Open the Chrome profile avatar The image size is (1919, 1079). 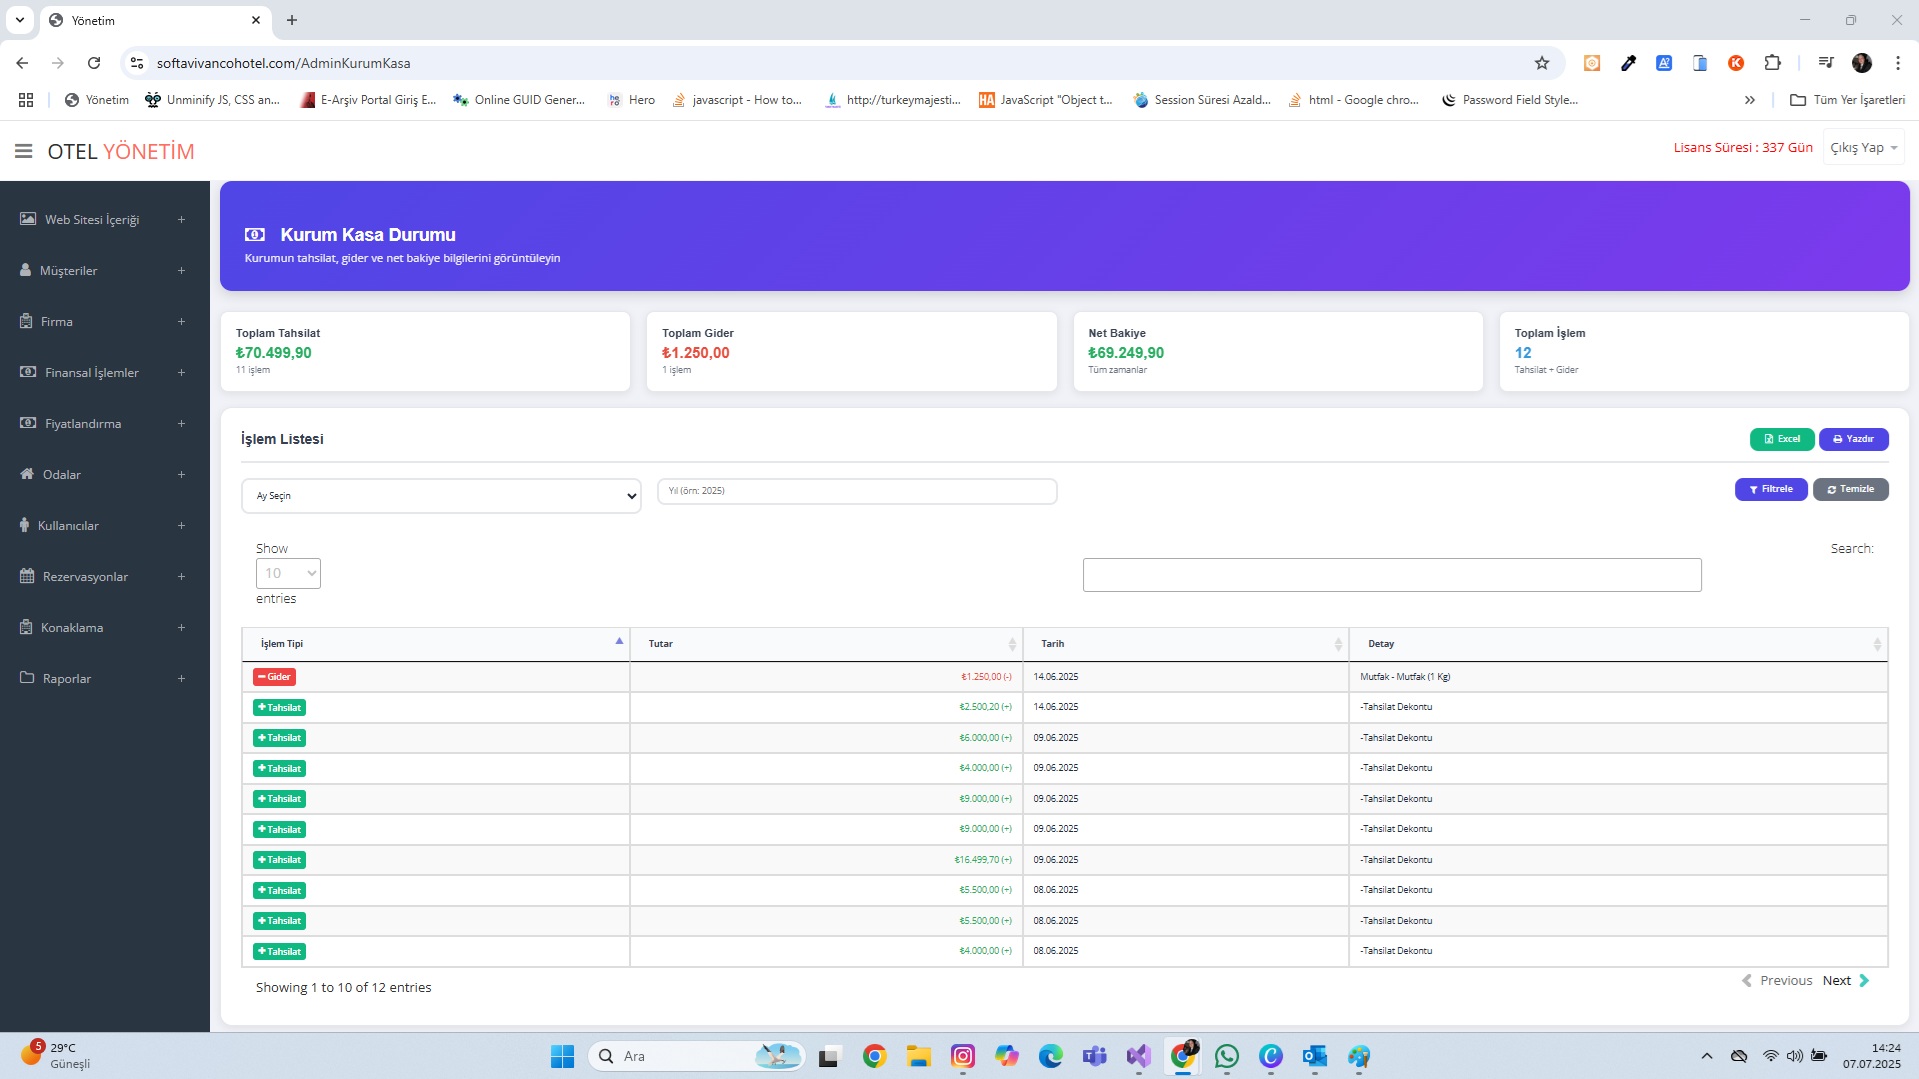click(x=1861, y=63)
